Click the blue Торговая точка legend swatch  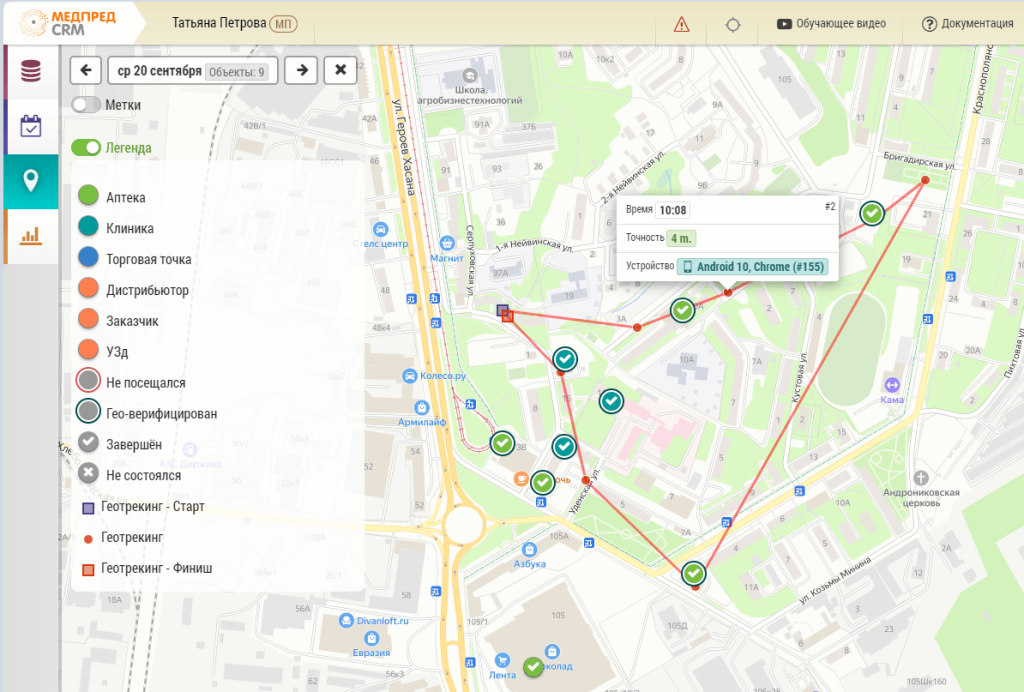click(x=88, y=257)
